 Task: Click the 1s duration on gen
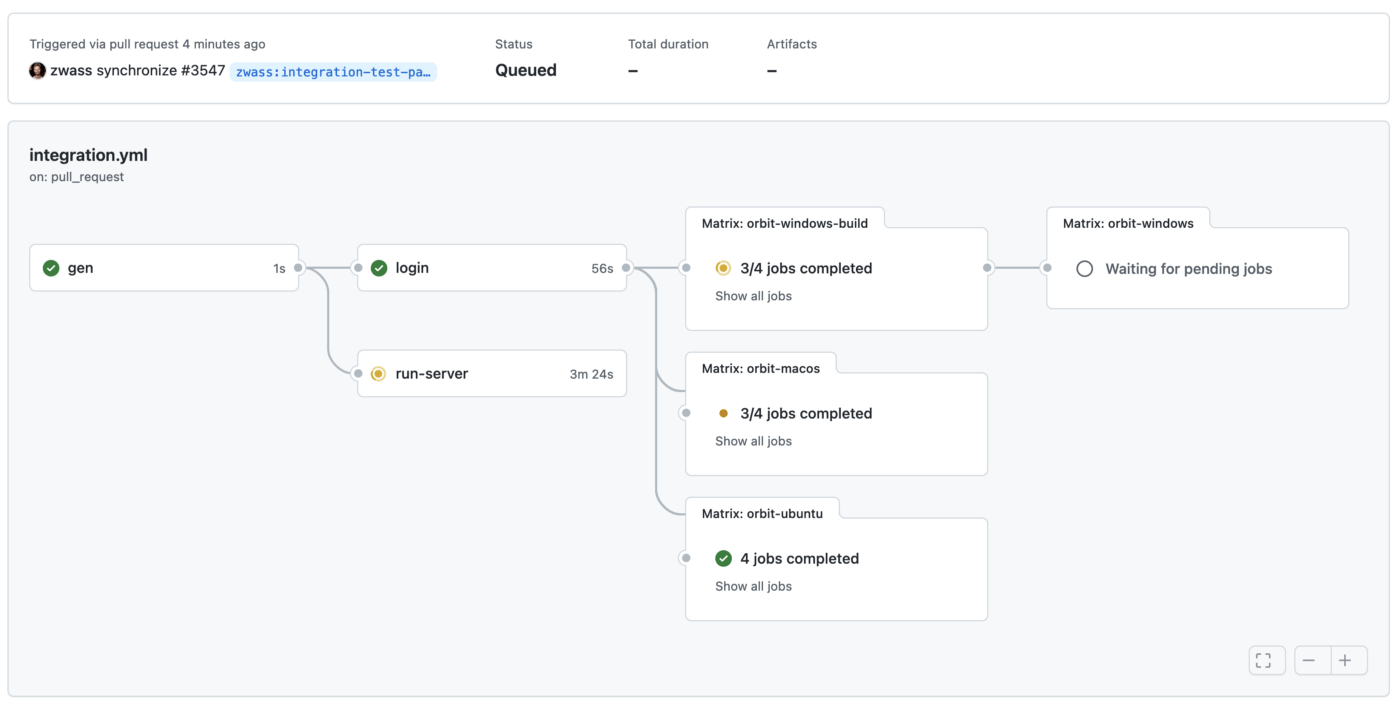coord(279,269)
